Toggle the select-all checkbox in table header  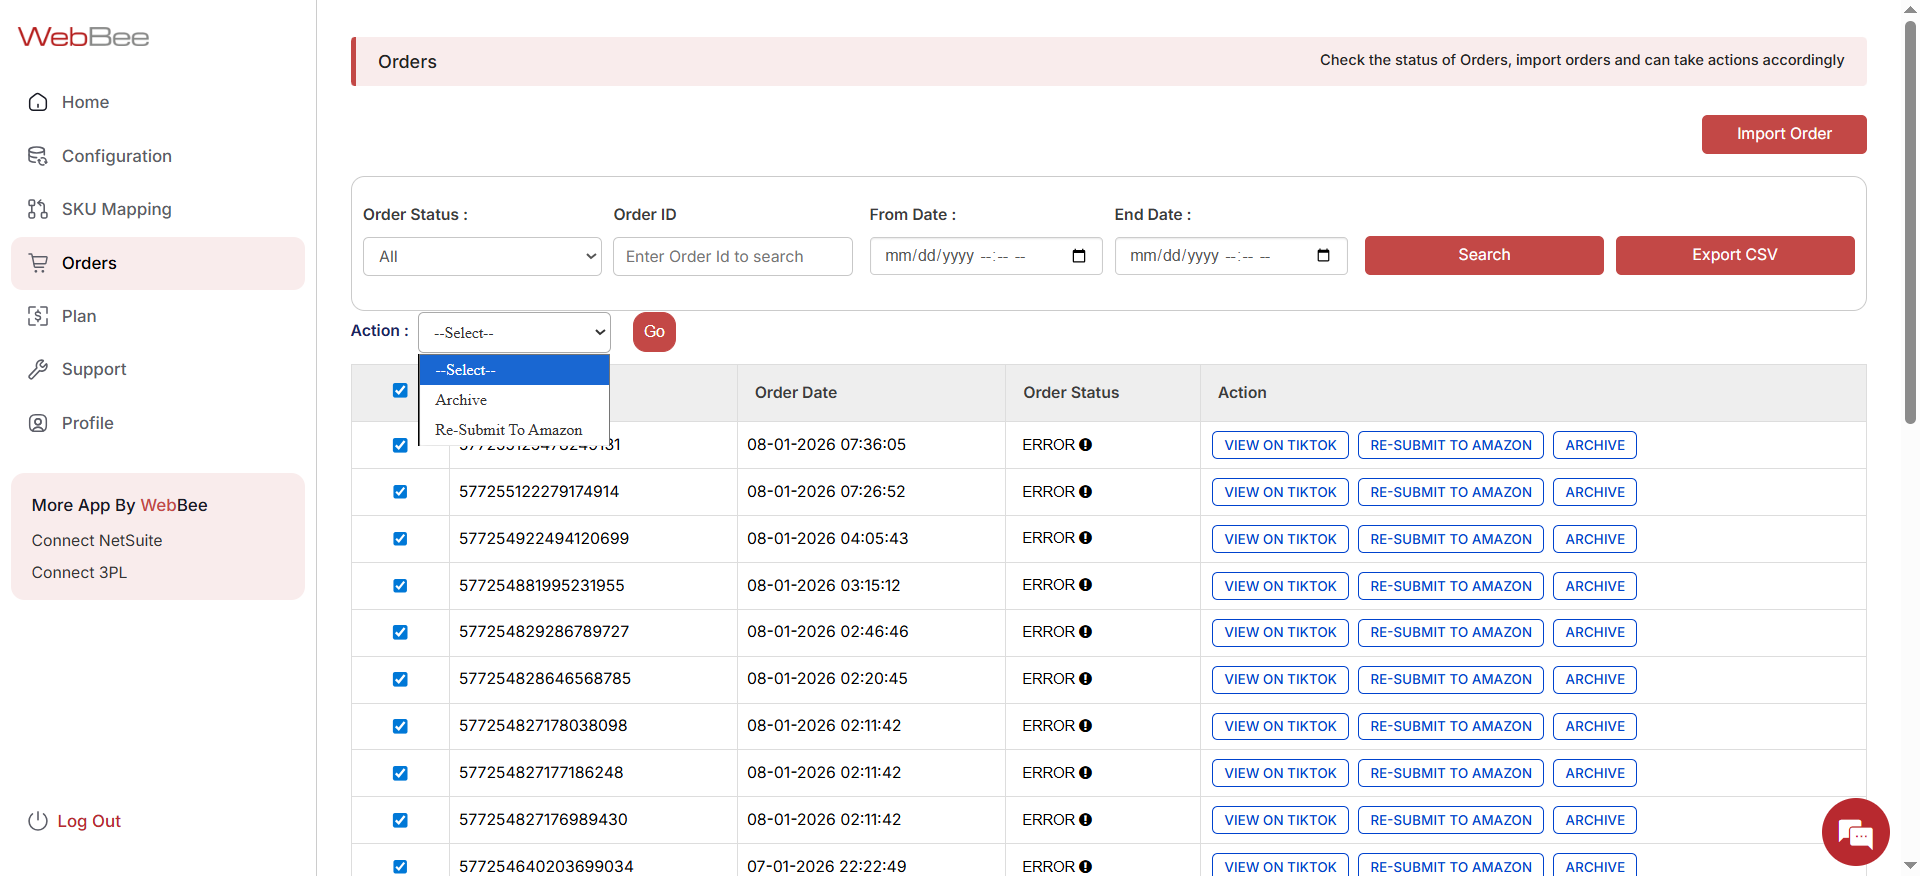400,391
